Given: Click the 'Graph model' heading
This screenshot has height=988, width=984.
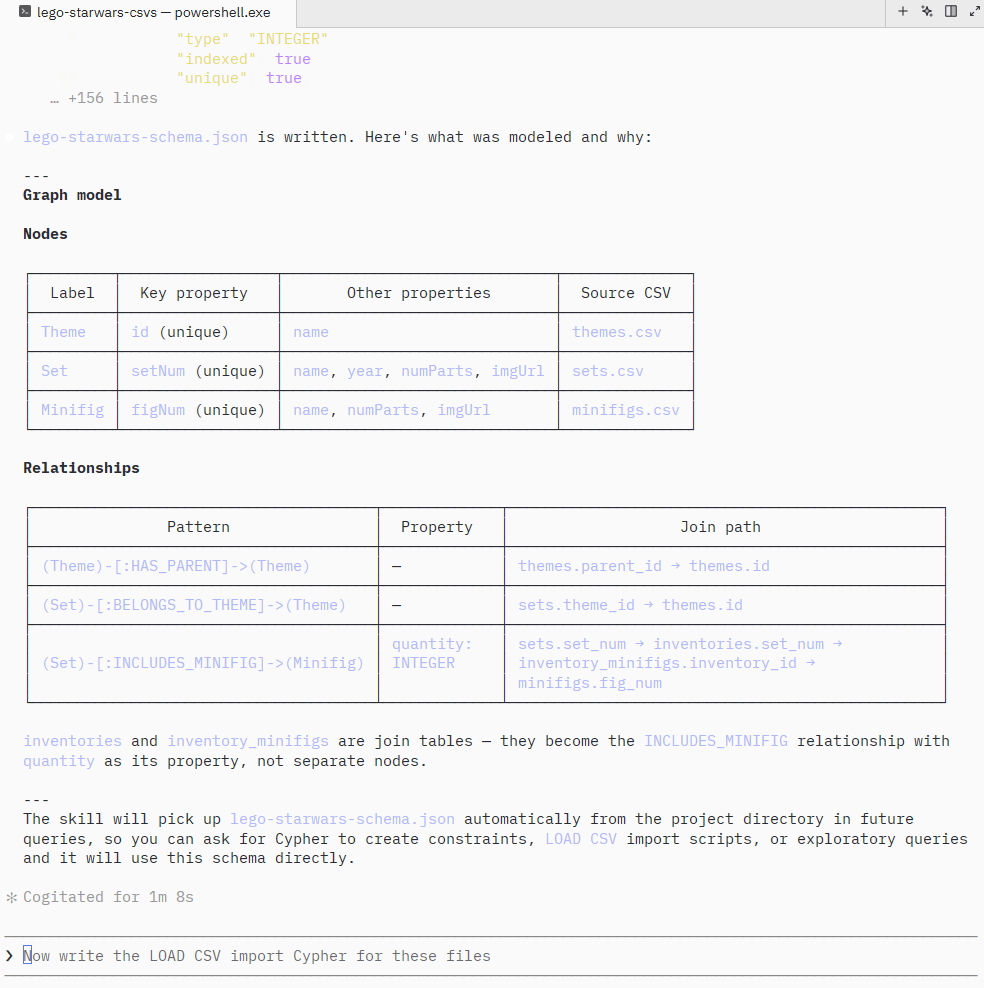Looking at the screenshot, I should (x=72, y=195).
